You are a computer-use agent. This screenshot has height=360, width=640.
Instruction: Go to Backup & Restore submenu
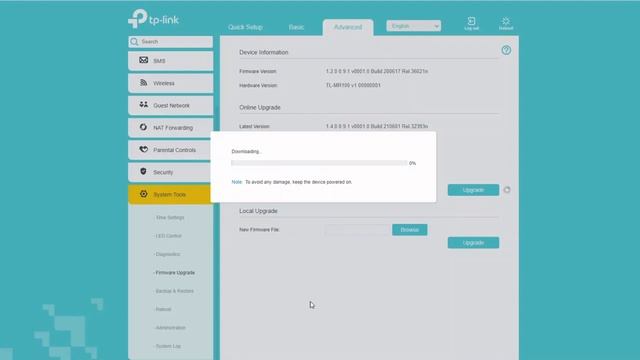click(174, 291)
